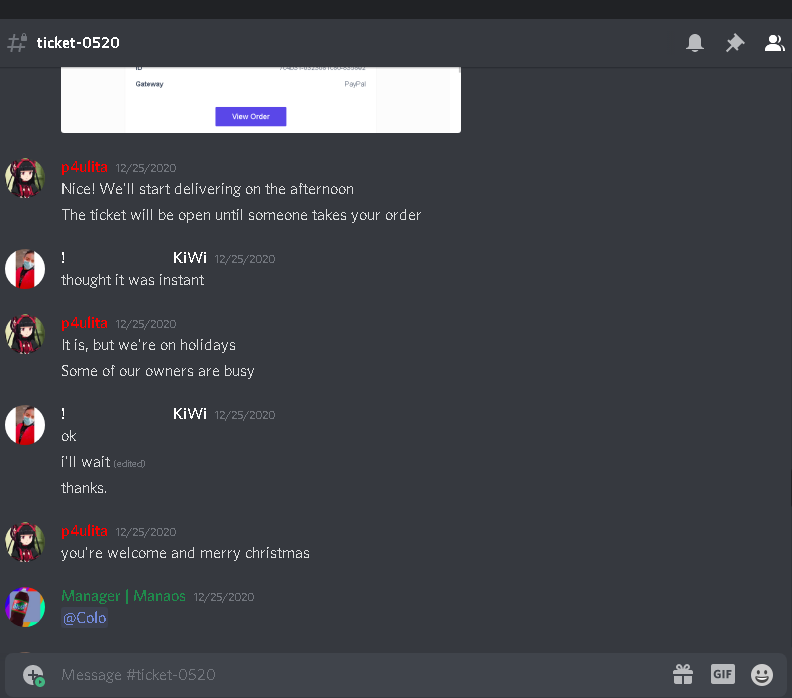Click the channel hash lock icon
The width and height of the screenshot is (792, 698).
click(x=17, y=43)
